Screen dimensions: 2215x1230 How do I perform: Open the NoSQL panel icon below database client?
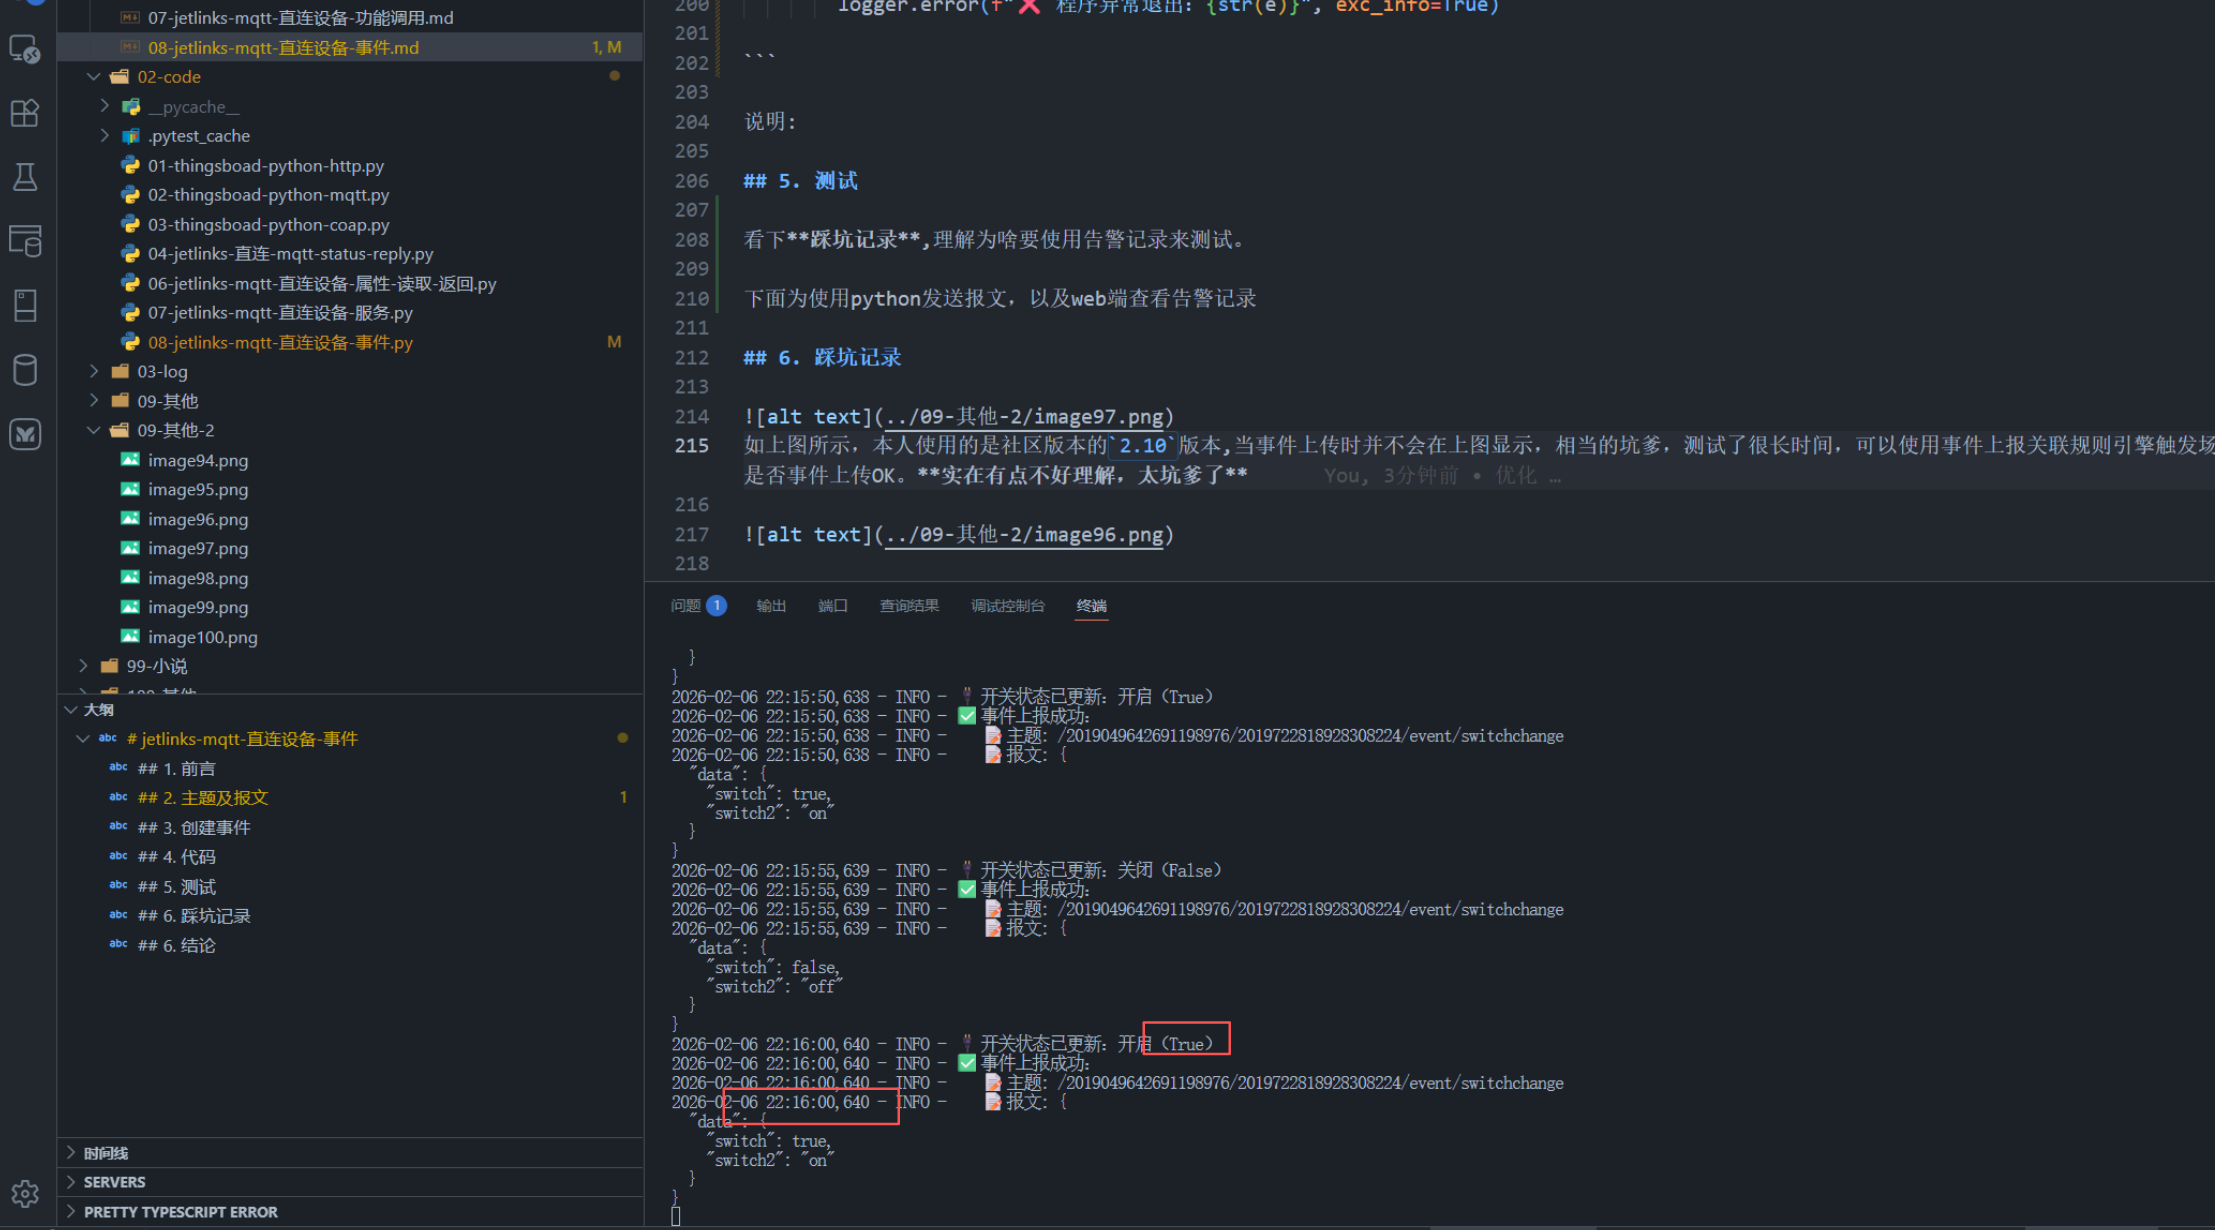[x=25, y=305]
